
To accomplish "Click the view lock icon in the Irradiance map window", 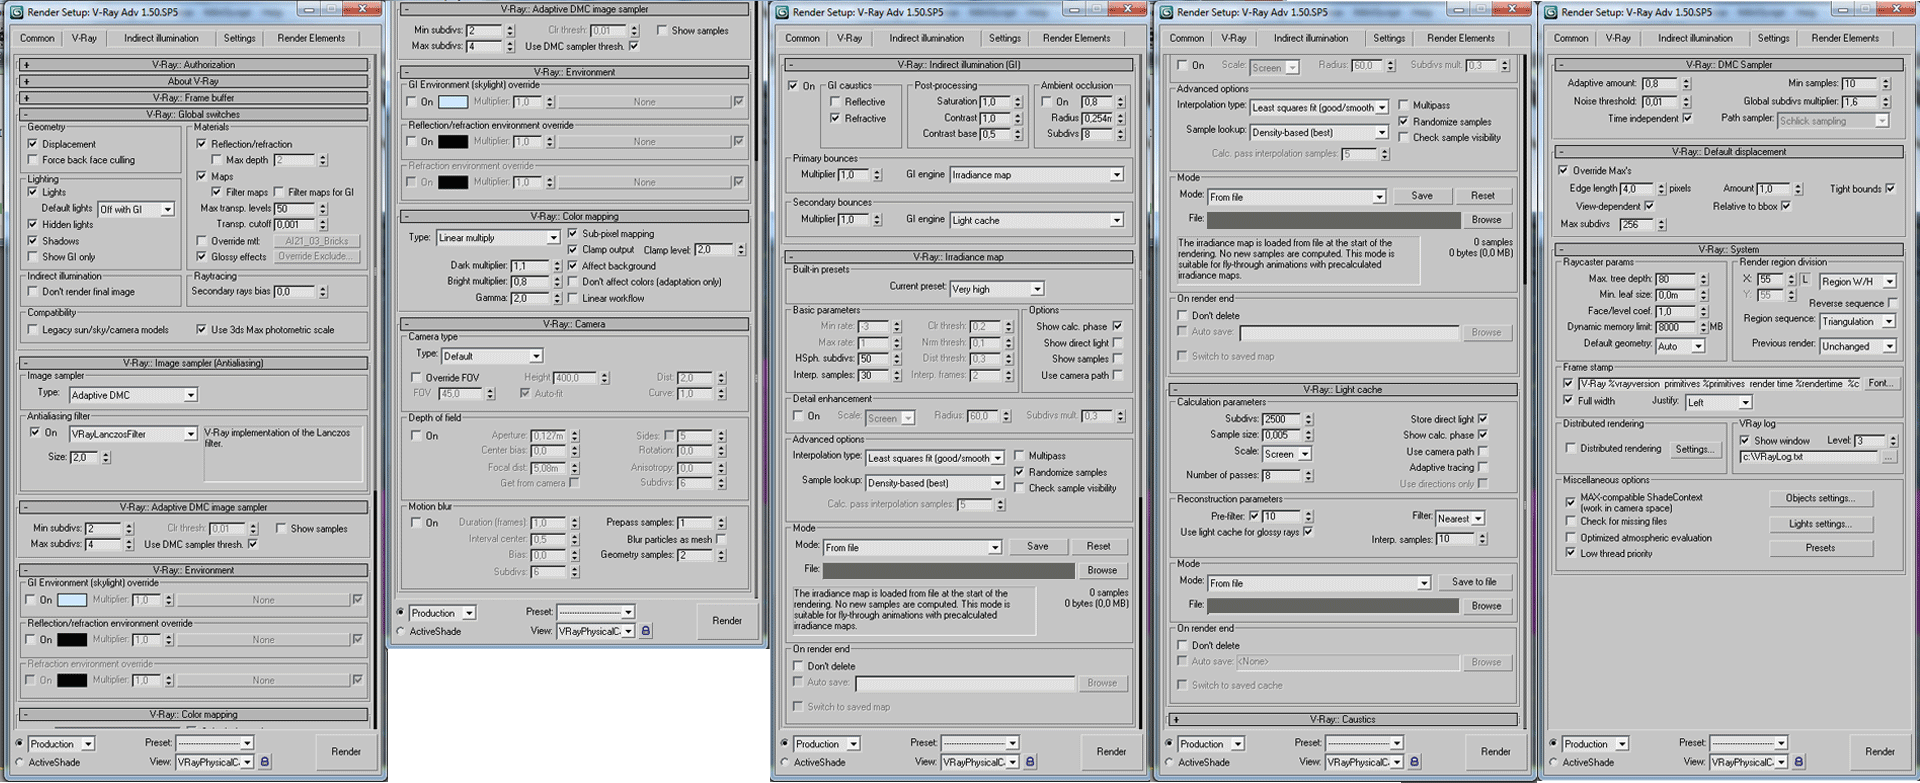I will point(1030,762).
